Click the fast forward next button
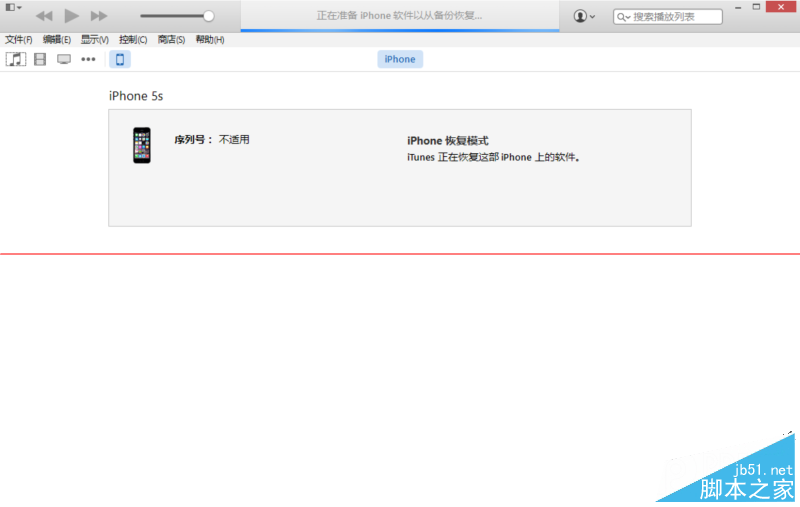Image resolution: width=800 pixels, height=507 pixels. [99, 16]
